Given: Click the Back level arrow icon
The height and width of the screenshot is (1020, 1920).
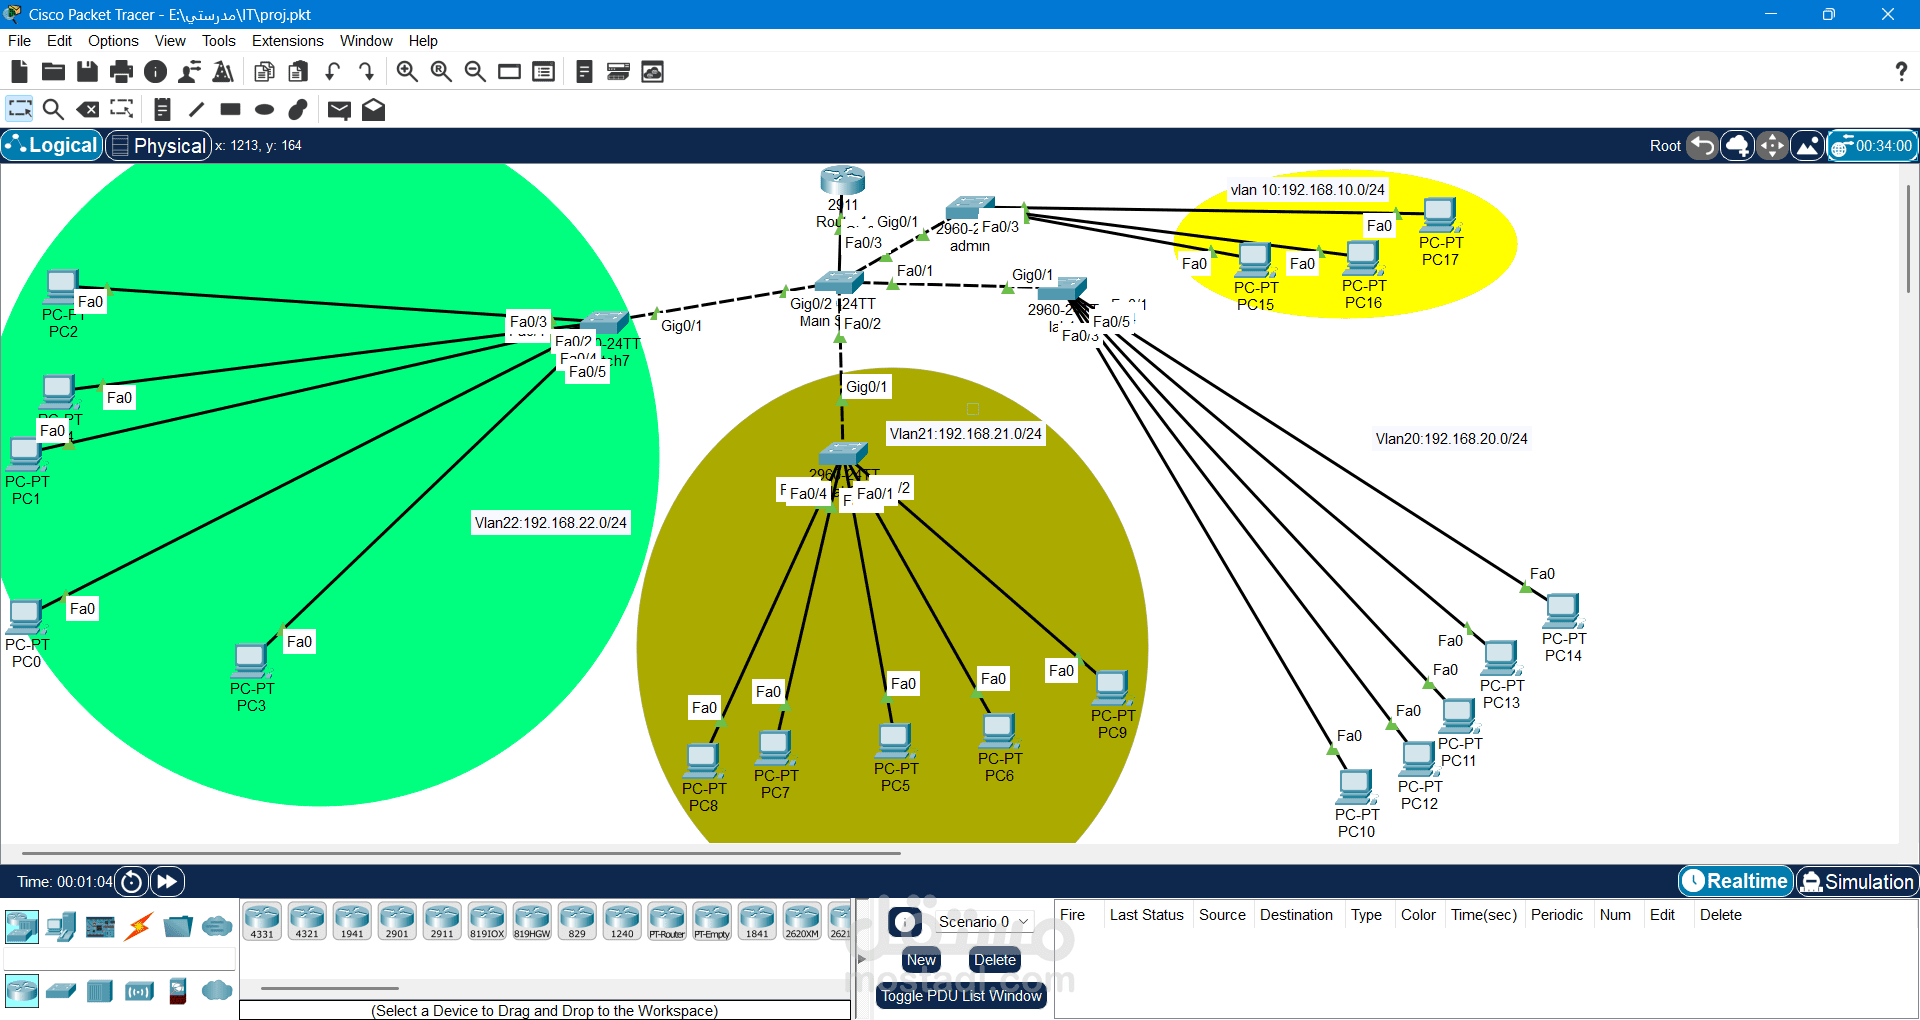Looking at the screenshot, I should [1702, 146].
